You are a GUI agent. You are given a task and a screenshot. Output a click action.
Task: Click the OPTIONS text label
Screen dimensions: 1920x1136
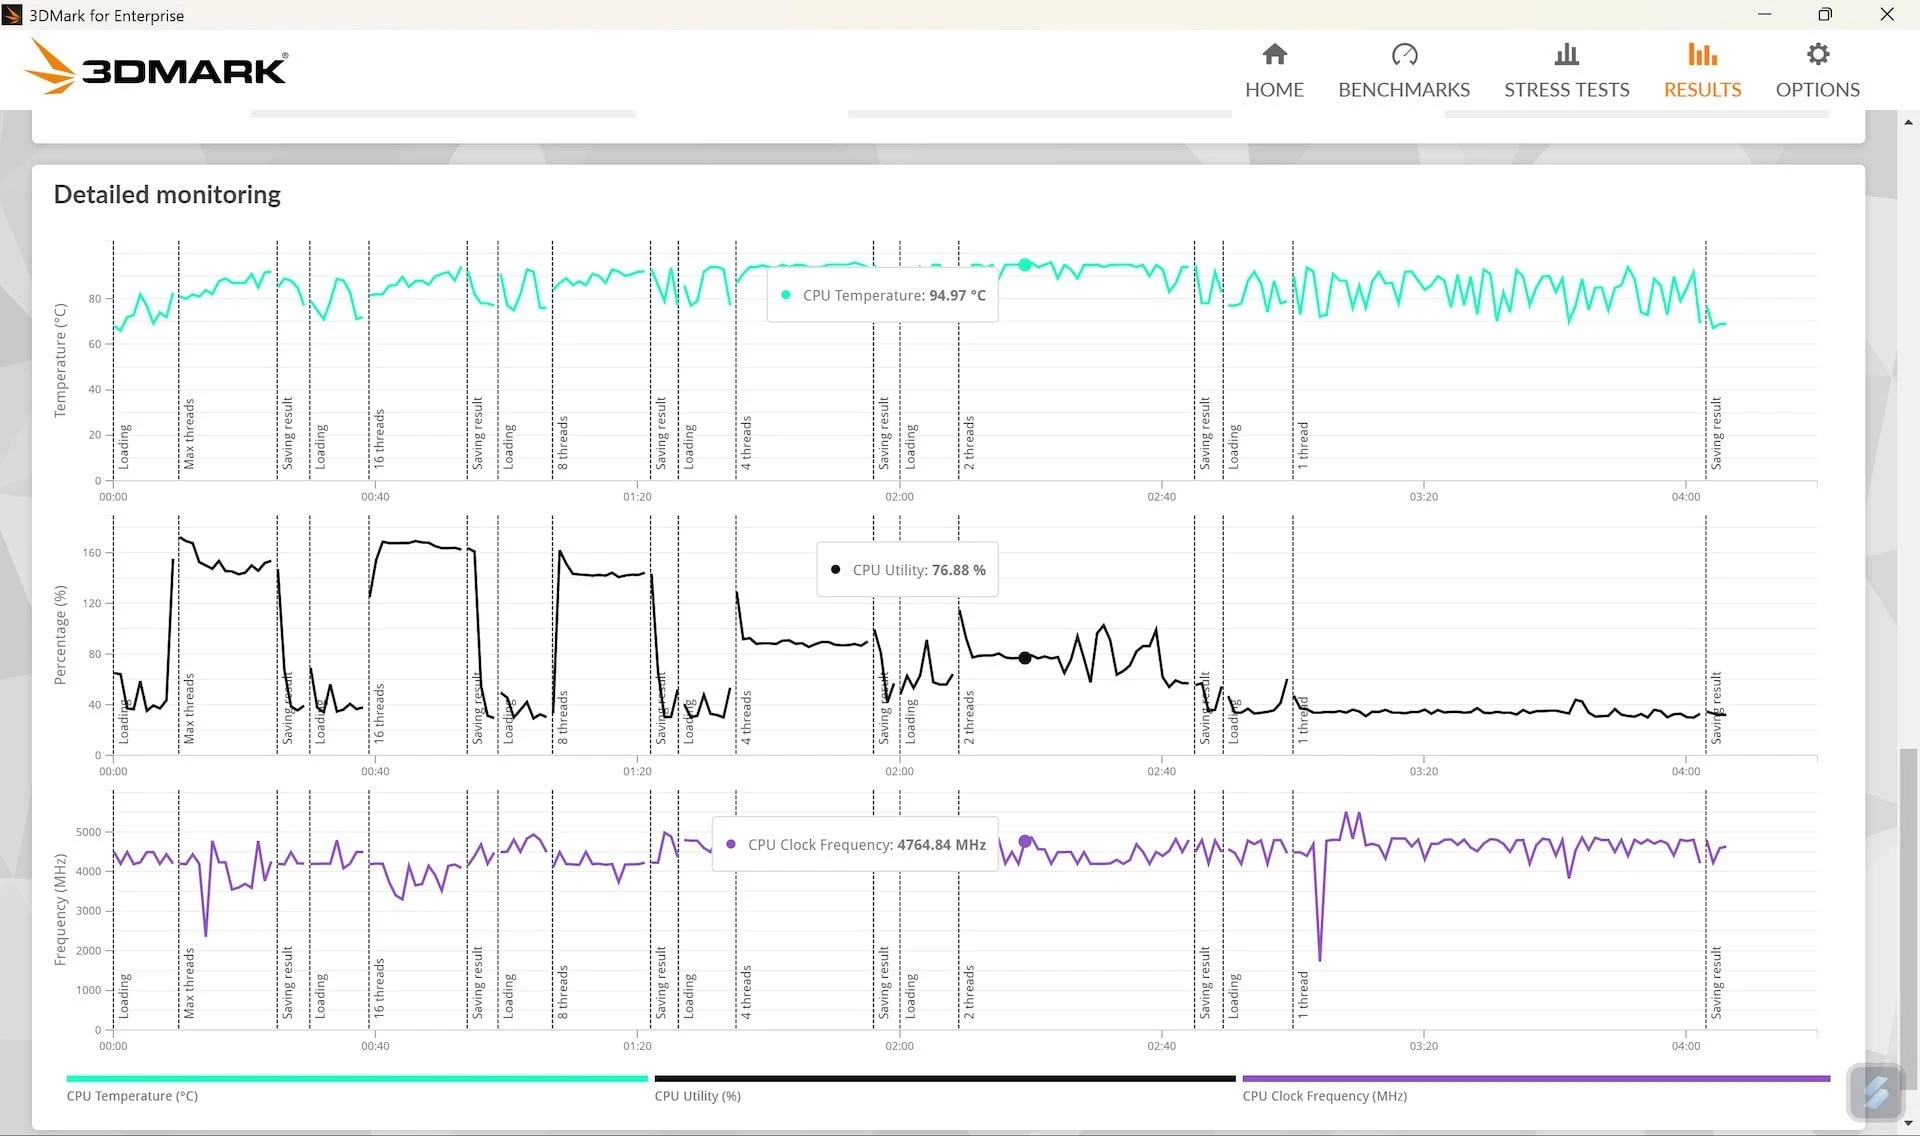click(x=1817, y=90)
